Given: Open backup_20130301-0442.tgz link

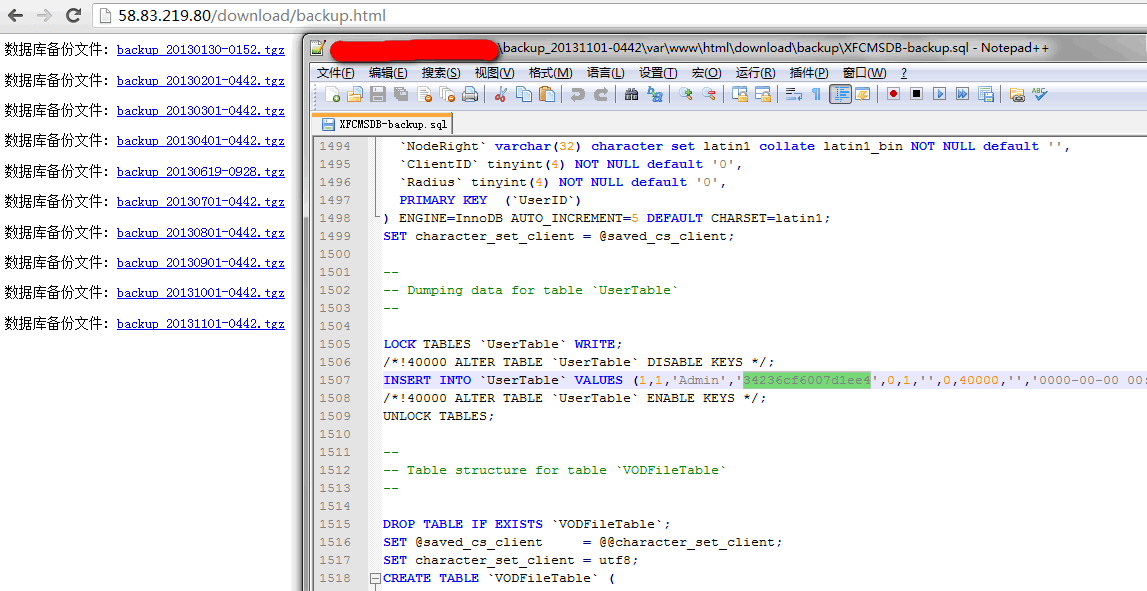Looking at the screenshot, I should pyautogui.click(x=200, y=110).
